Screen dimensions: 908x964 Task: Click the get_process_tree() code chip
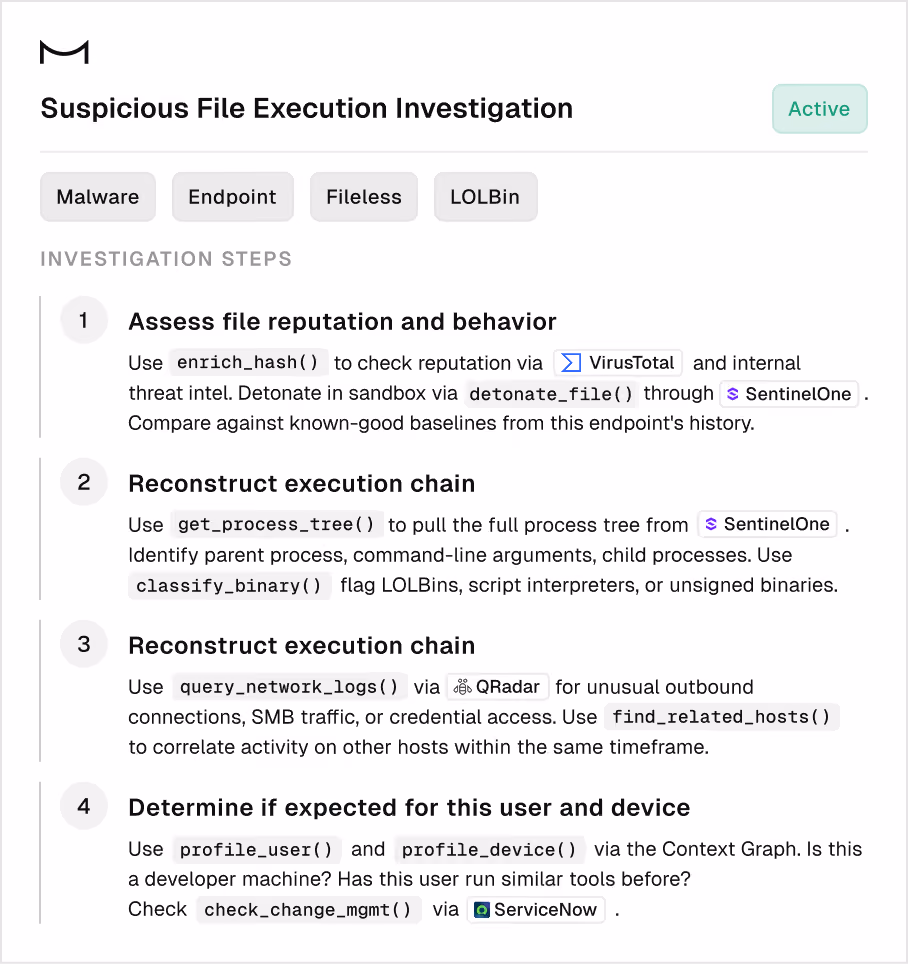(x=276, y=524)
